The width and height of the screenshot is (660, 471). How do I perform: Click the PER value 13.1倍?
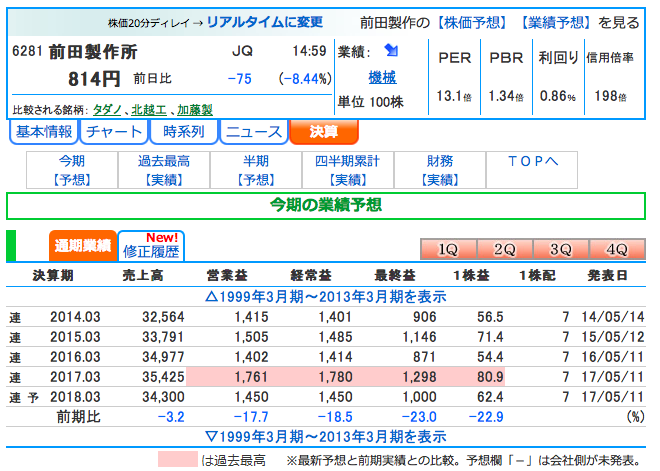point(454,96)
